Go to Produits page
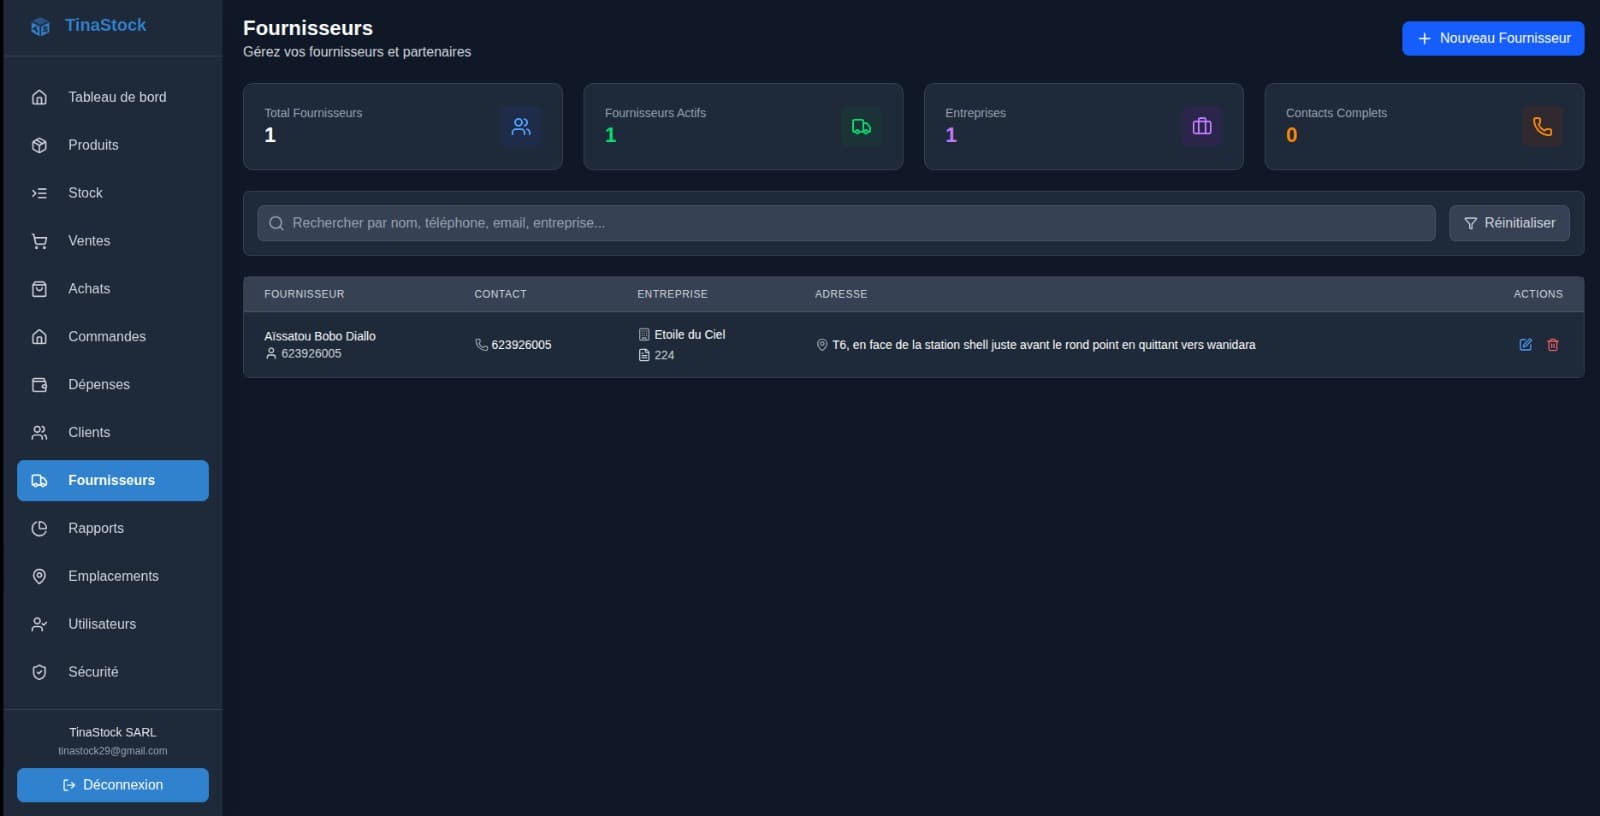The height and width of the screenshot is (816, 1600). pyautogui.click(x=113, y=145)
